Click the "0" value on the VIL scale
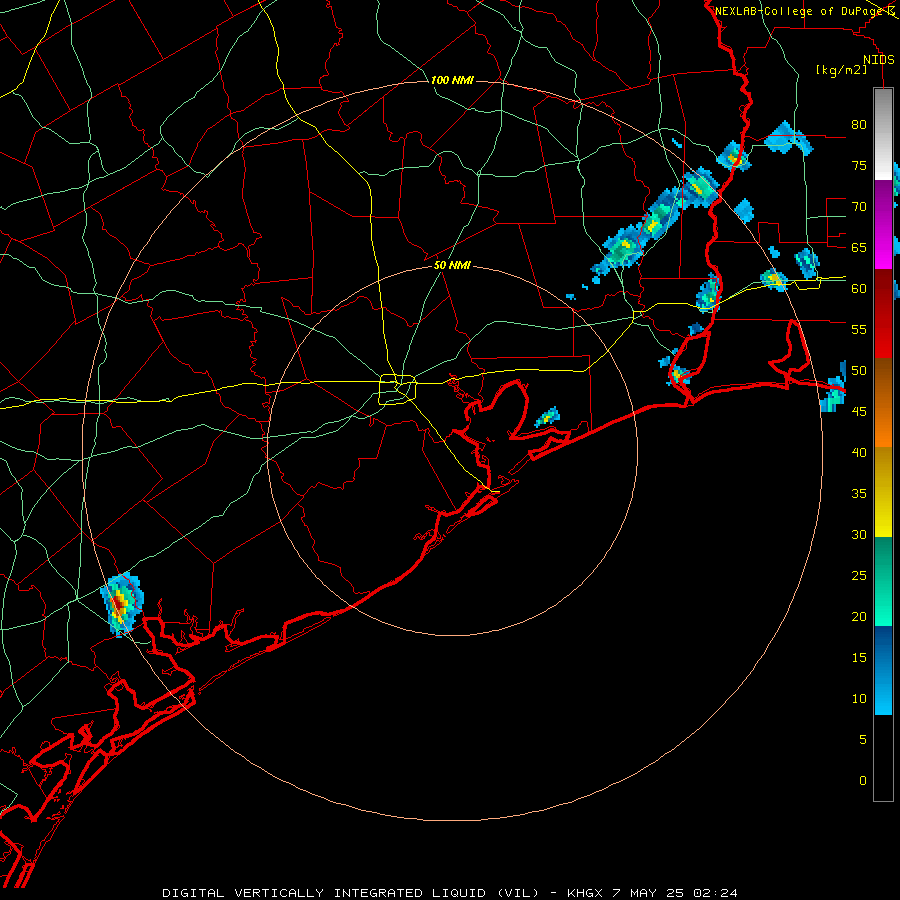Image resolution: width=900 pixels, height=900 pixels. pyautogui.click(x=863, y=781)
